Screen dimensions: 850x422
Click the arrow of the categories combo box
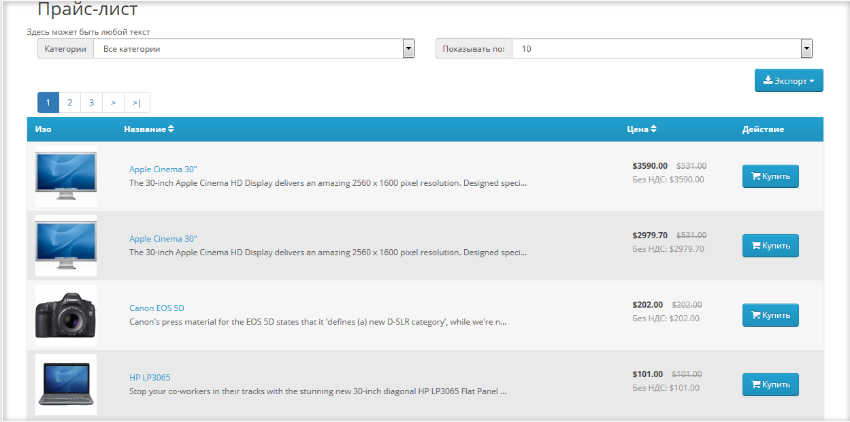409,49
